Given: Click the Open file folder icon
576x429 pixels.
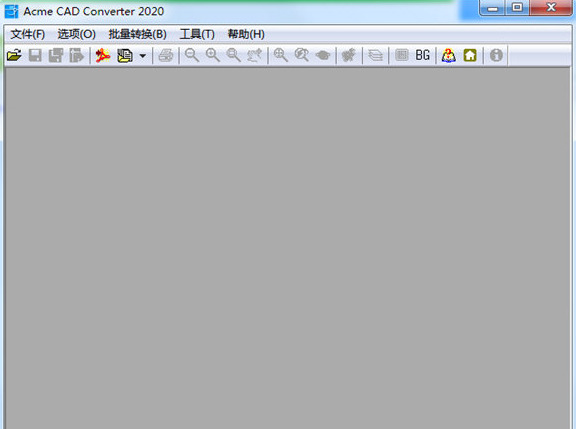Looking at the screenshot, I should (x=14, y=55).
